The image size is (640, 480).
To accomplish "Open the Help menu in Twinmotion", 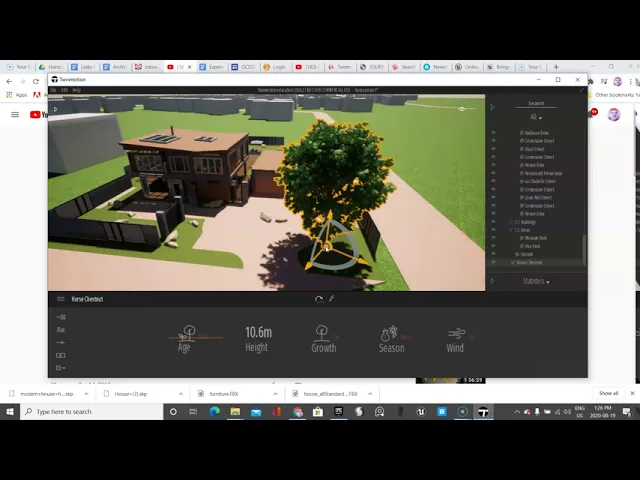I will 76,90.
